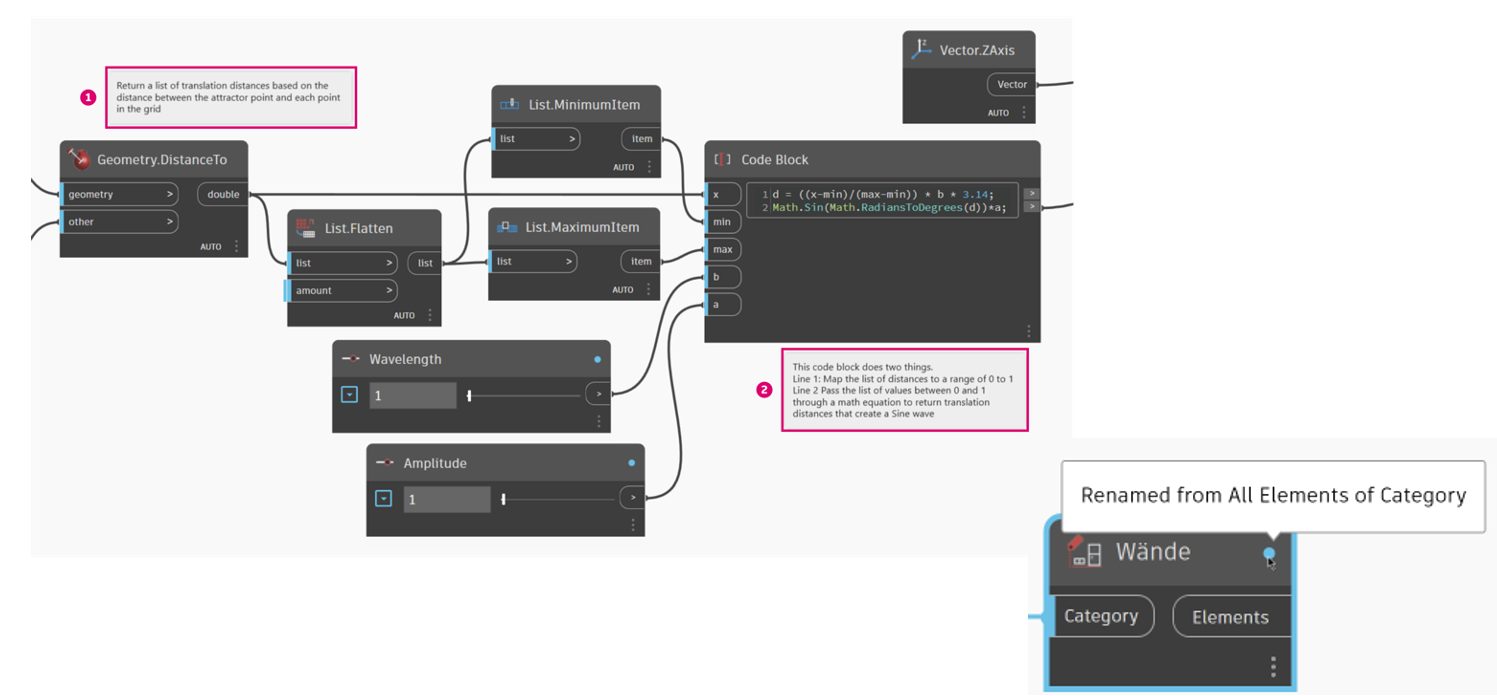Click the List.Flatten node icon
The width and height of the screenshot is (1497, 696).
click(306, 228)
